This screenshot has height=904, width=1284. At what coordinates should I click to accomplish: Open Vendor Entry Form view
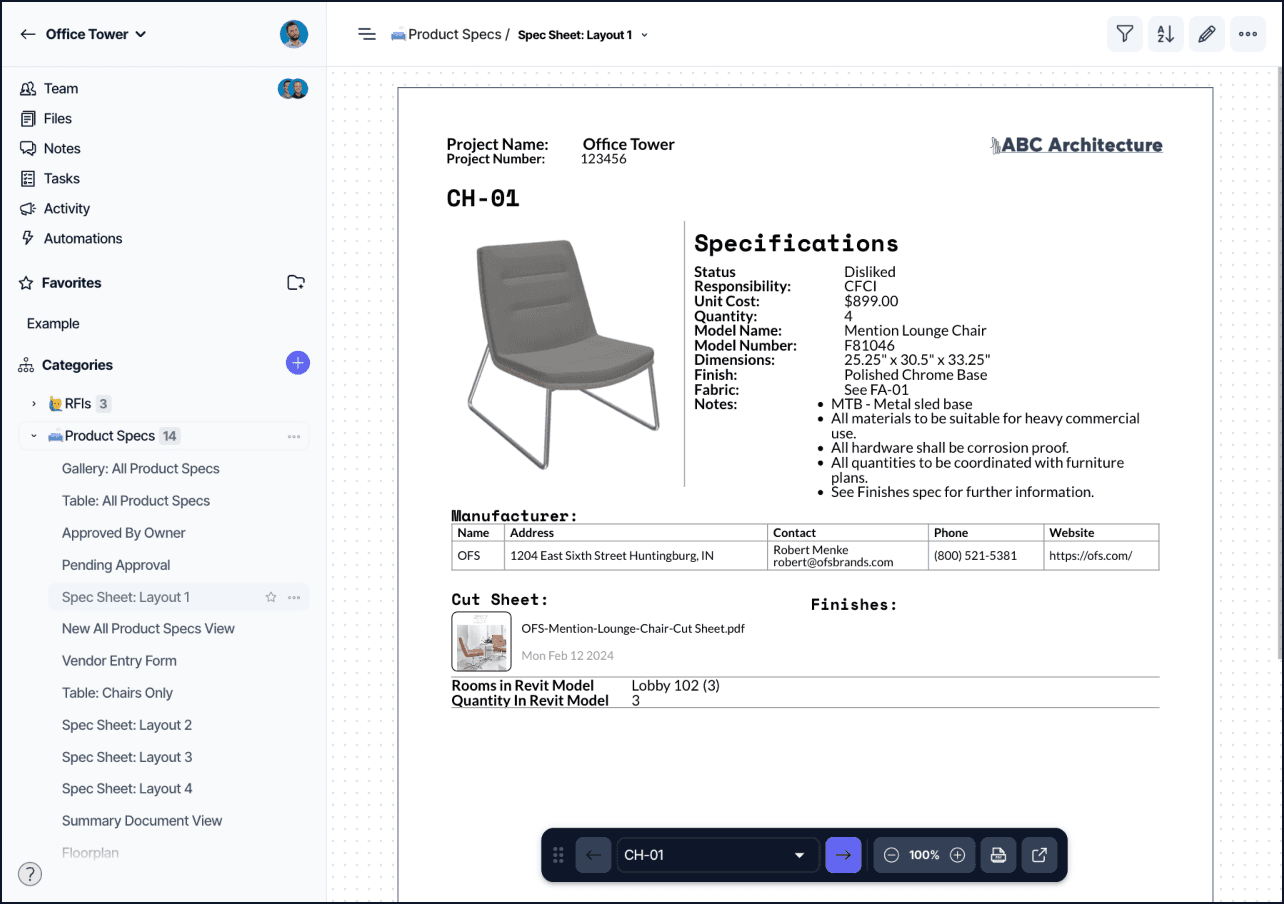point(119,661)
